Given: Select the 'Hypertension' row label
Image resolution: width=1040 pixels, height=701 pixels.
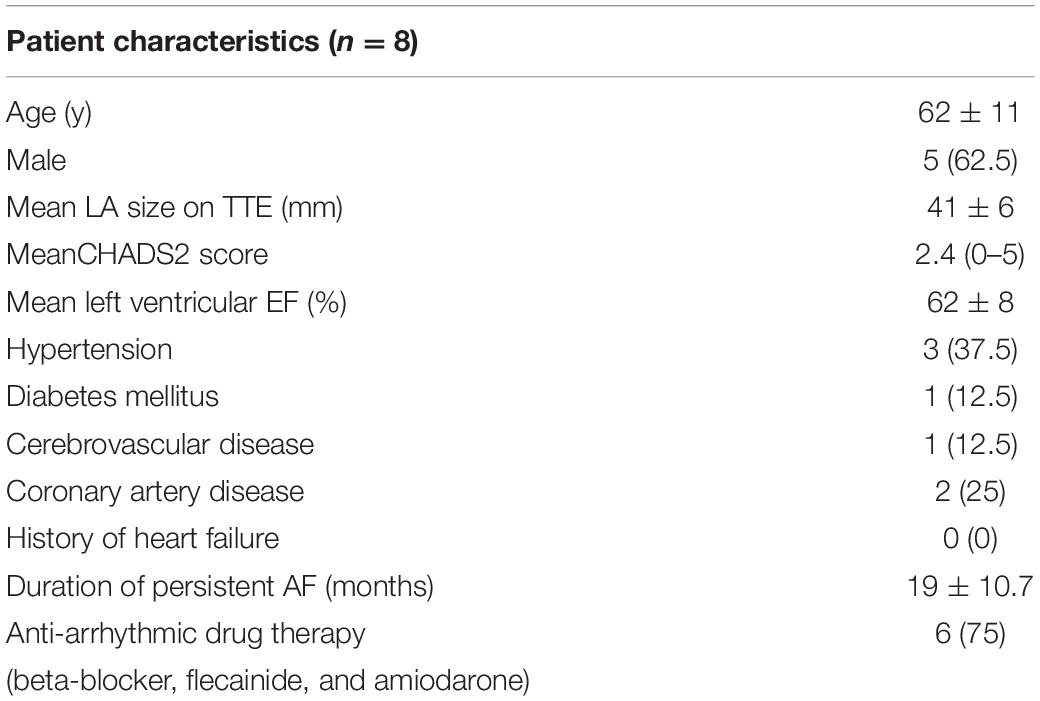Looking at the screenshot, I should 90,350.
